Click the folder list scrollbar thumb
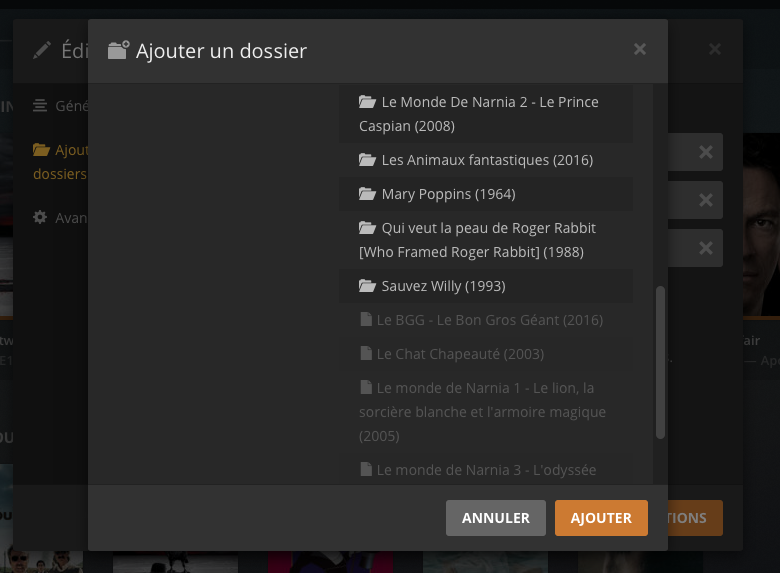Viewport: 780px width, 573px height. coord(660,362)
